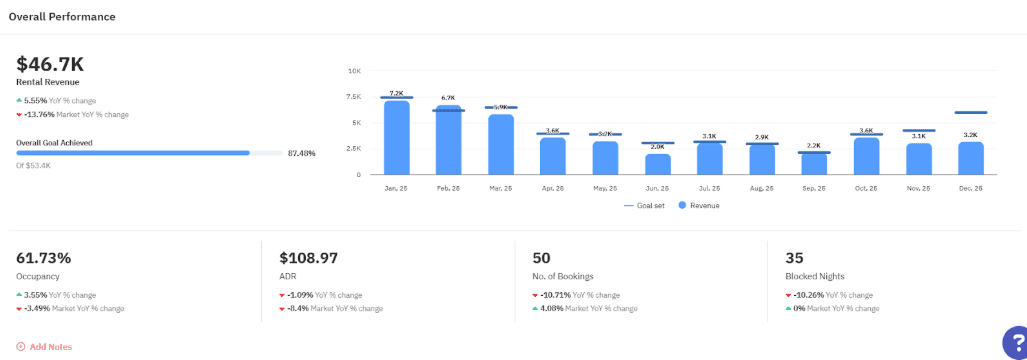
Task: Click the Apr. 25 revenue bar
Action: 553,156
